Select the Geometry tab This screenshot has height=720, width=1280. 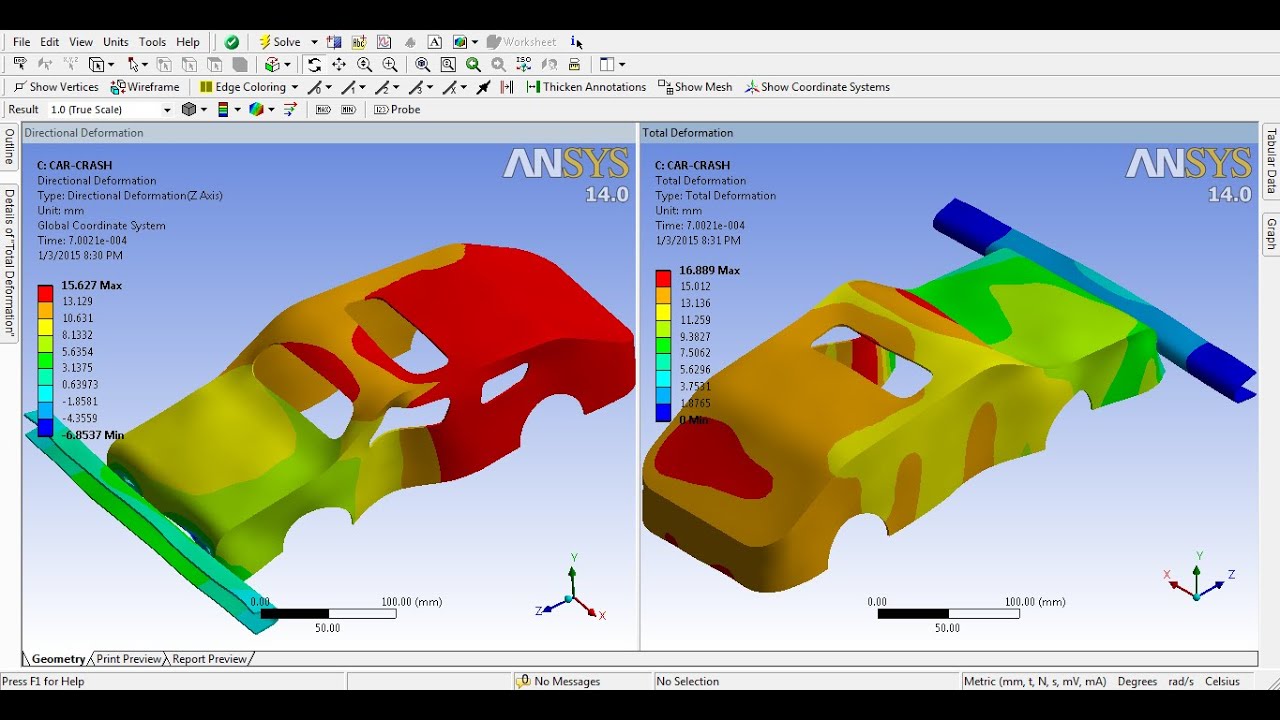pos(58,659)
